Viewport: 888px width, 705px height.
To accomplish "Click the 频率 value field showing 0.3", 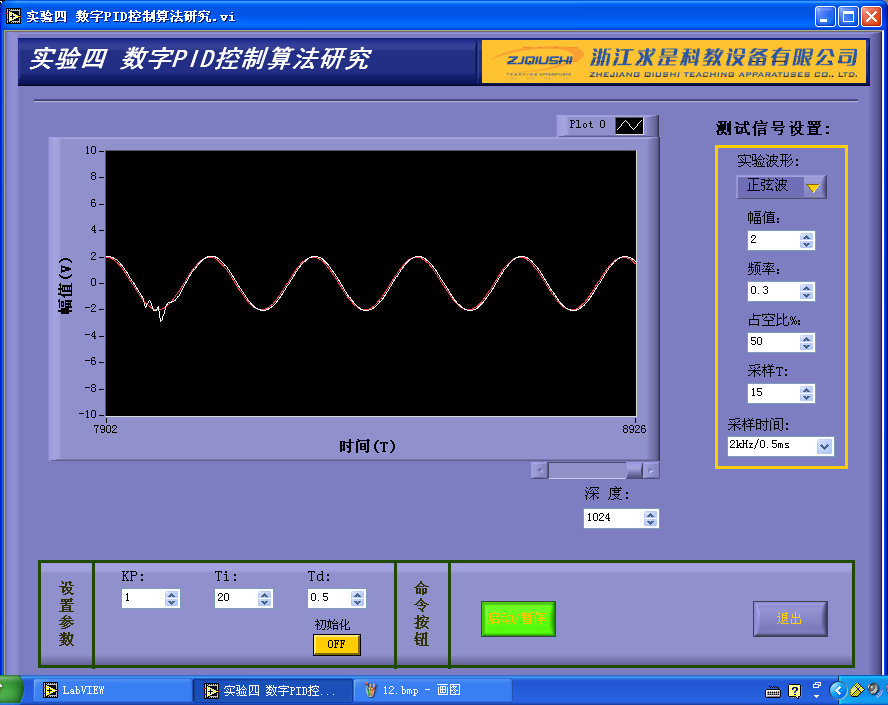I will click(772, 291).
